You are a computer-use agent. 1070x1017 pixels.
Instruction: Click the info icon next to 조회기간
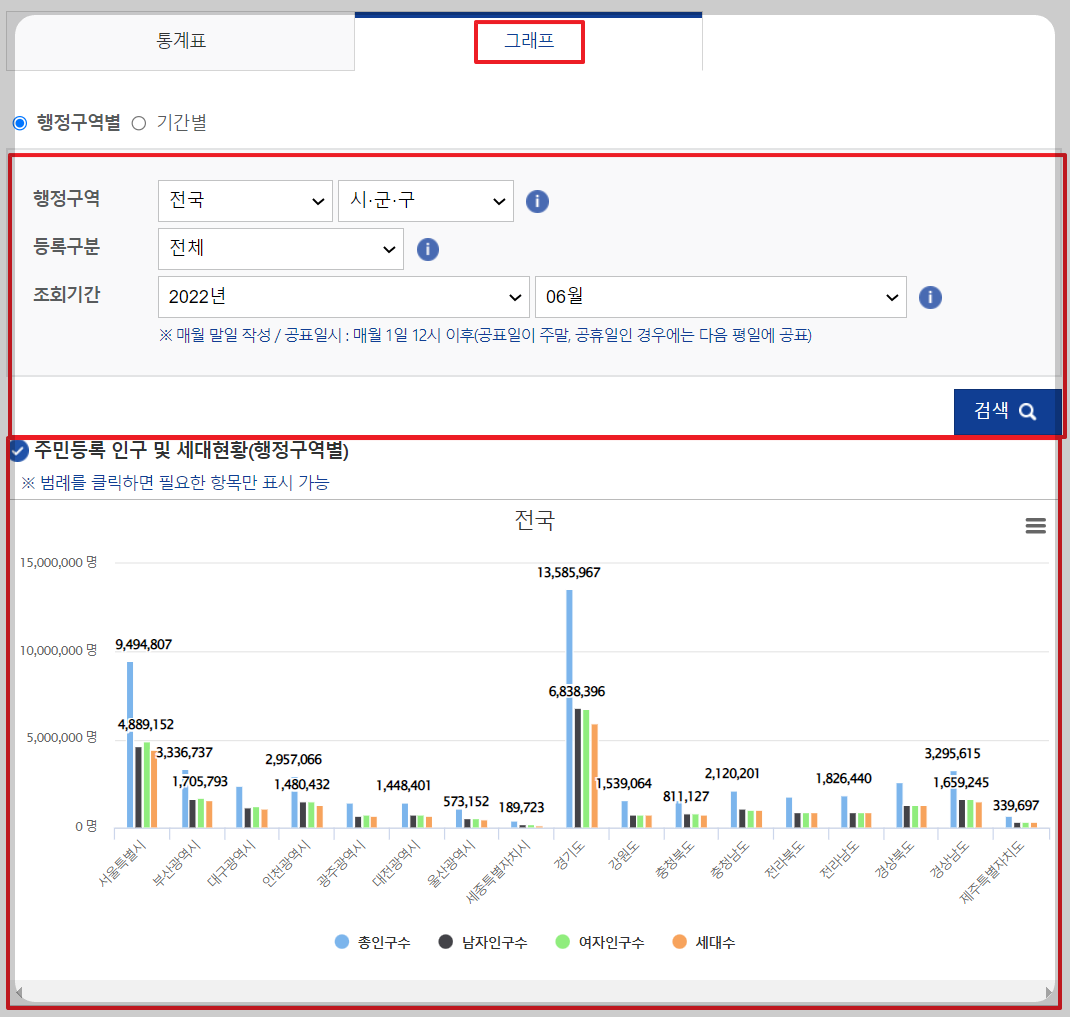(930, 297)
